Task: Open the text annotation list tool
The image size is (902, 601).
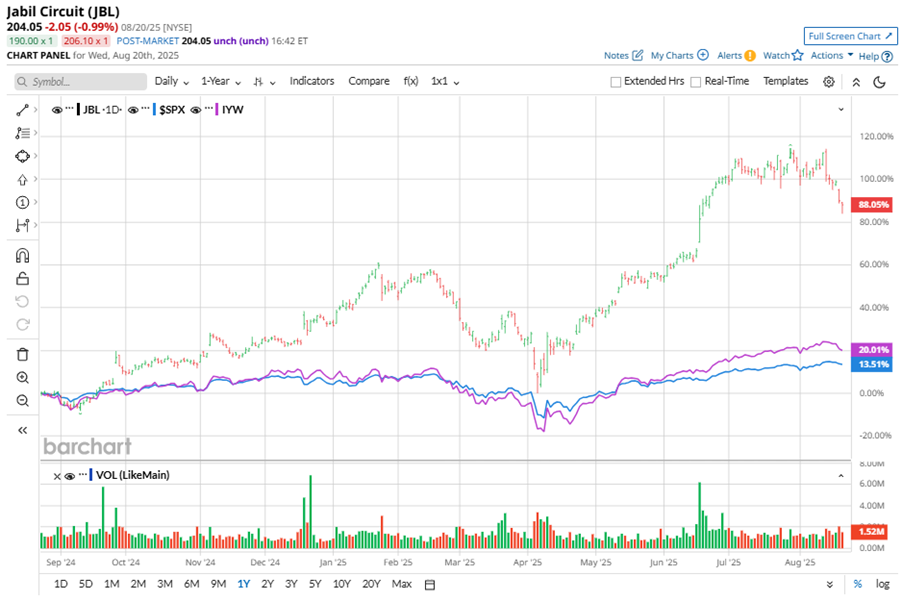Action: (x=22, y=133)
